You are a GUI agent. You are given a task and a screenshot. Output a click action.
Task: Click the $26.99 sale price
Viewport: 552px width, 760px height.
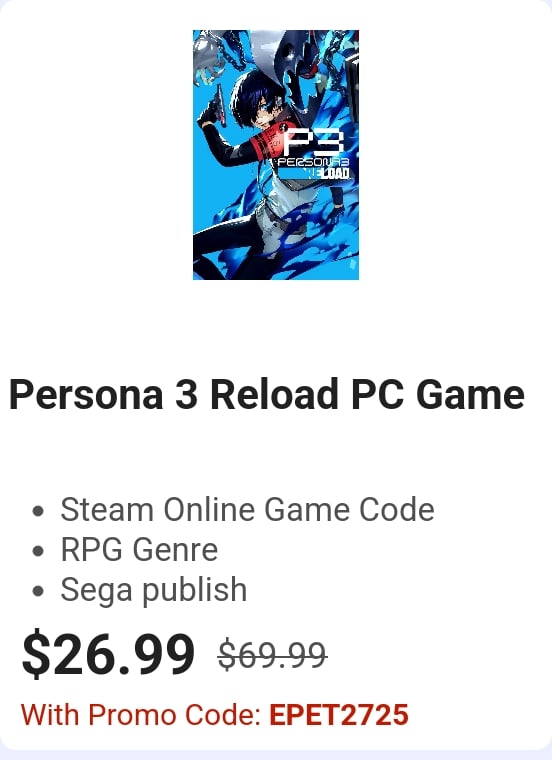(x=109, y=653)
